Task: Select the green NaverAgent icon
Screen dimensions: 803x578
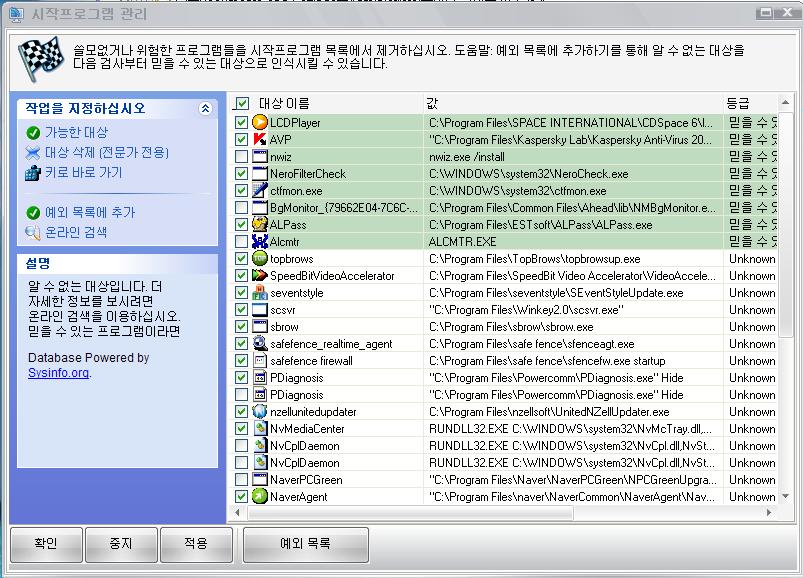Action: coord(260,496)
